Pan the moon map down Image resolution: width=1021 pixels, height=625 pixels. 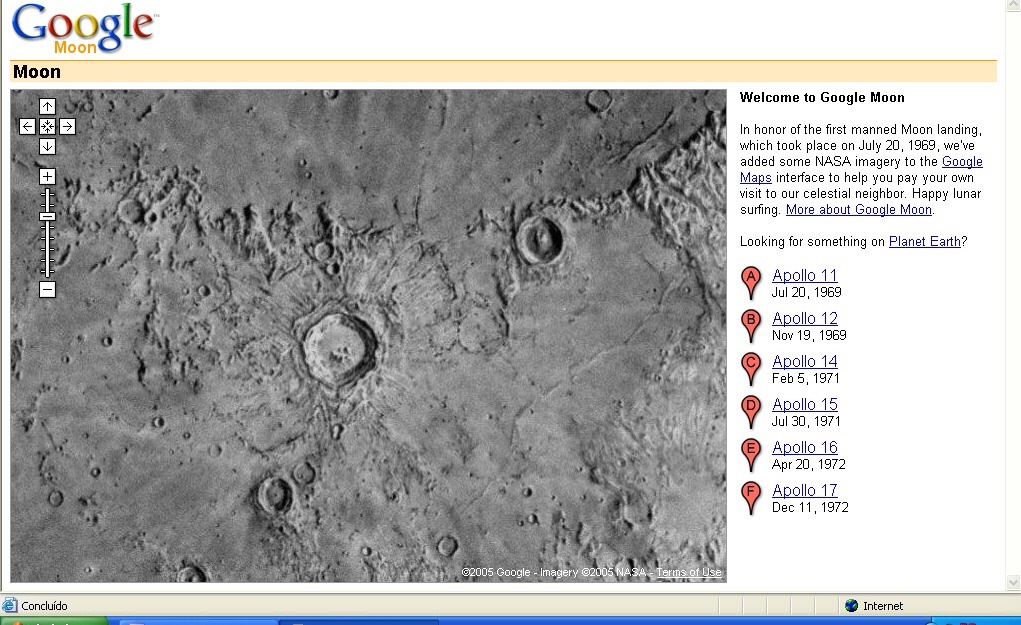tap(47, 146)
